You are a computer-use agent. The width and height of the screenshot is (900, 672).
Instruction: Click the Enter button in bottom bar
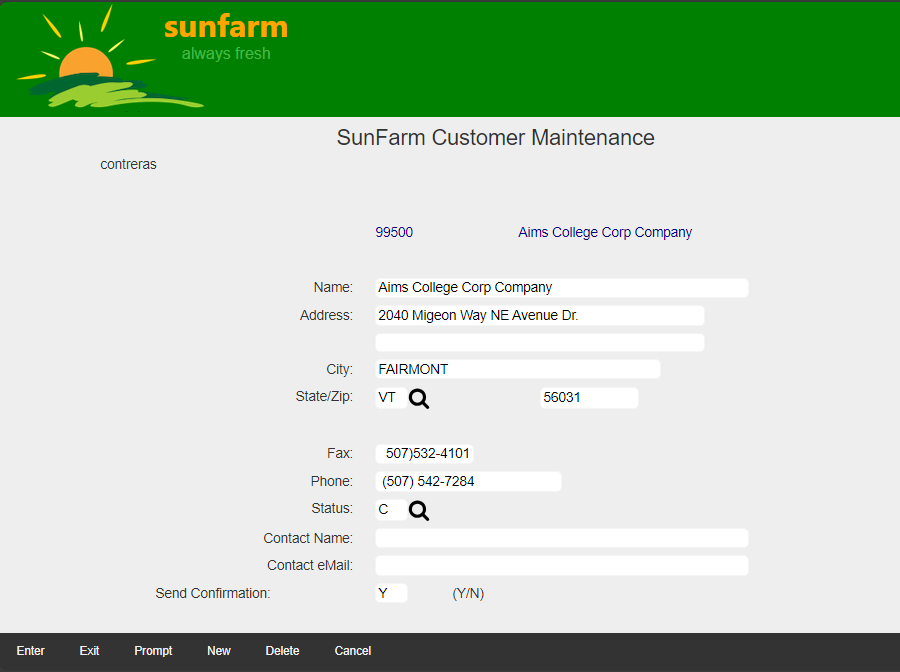(x=30, y=651)
